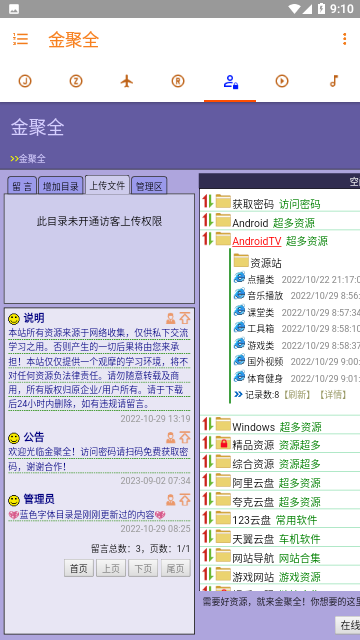Screen dimensions: 360x640
Task: Click the 上页 pagination button
Action: pyautogui.click(x=111, y=568)
